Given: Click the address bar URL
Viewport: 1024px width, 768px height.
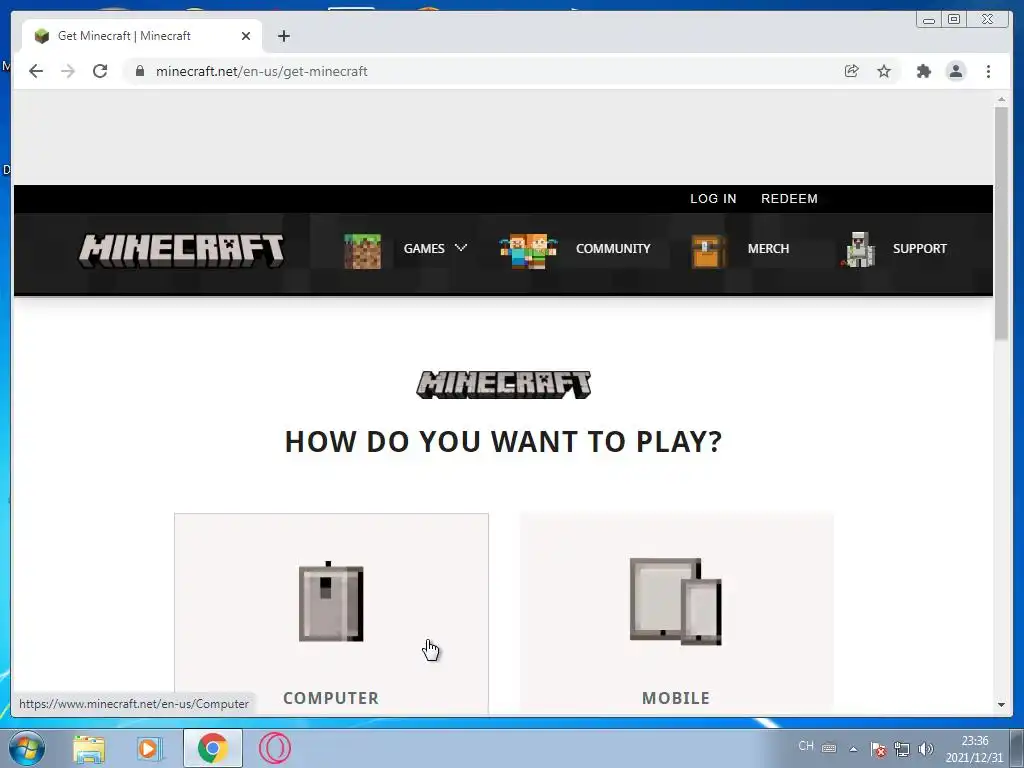Looking at the screenshot, I should (261, 71).
